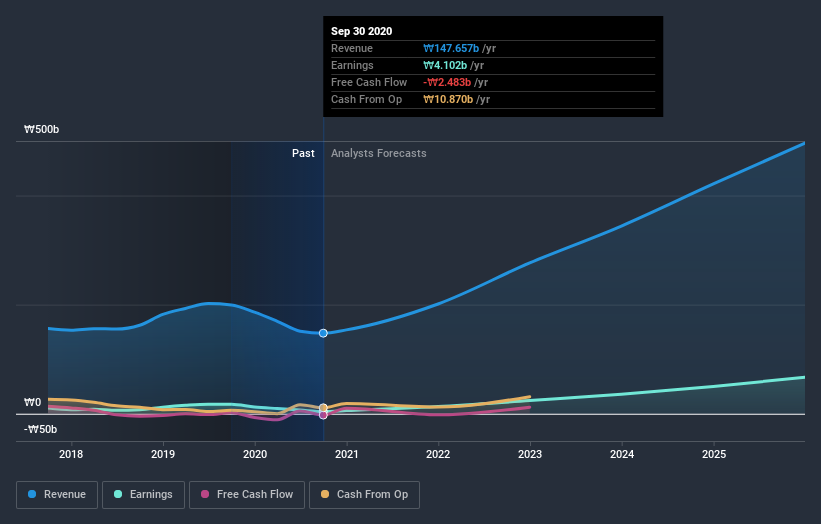The image size is (821, 524).
Task: Select the 2022 x-axis label
Action: (x=438, y=454)
